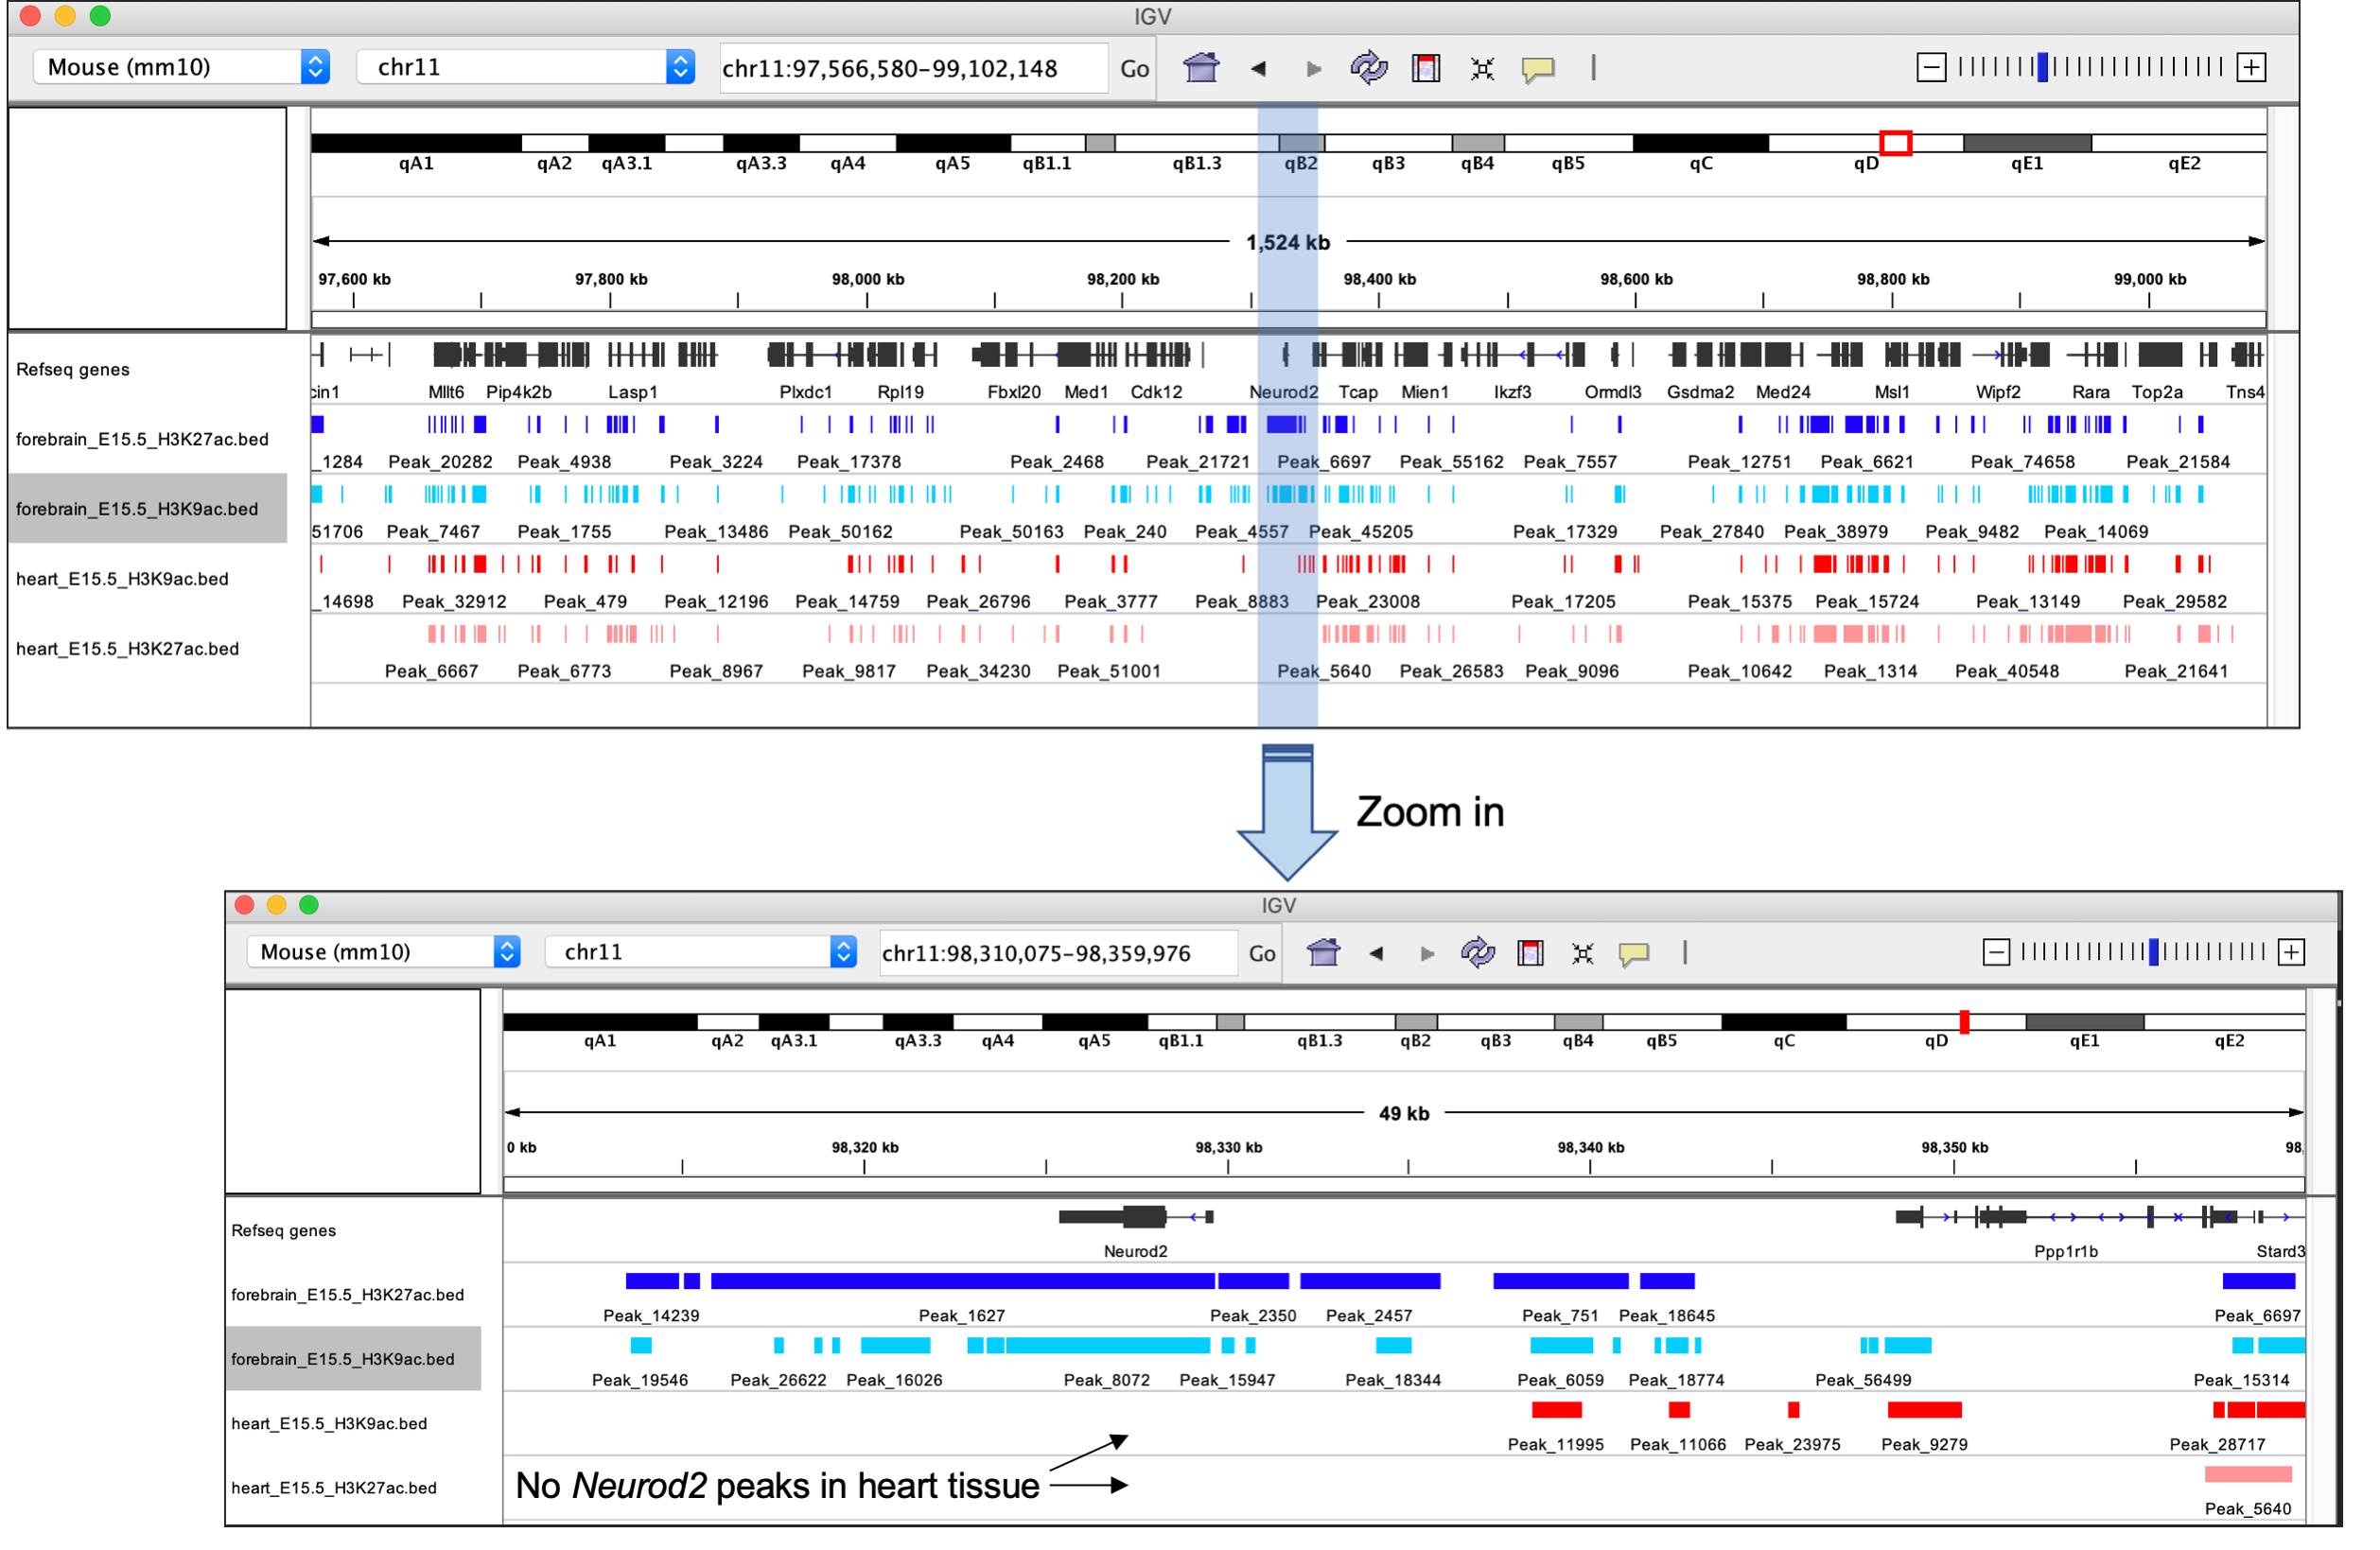Toggle popup behavior speech-bubble icon in top toolbar

pos(1537,68)
